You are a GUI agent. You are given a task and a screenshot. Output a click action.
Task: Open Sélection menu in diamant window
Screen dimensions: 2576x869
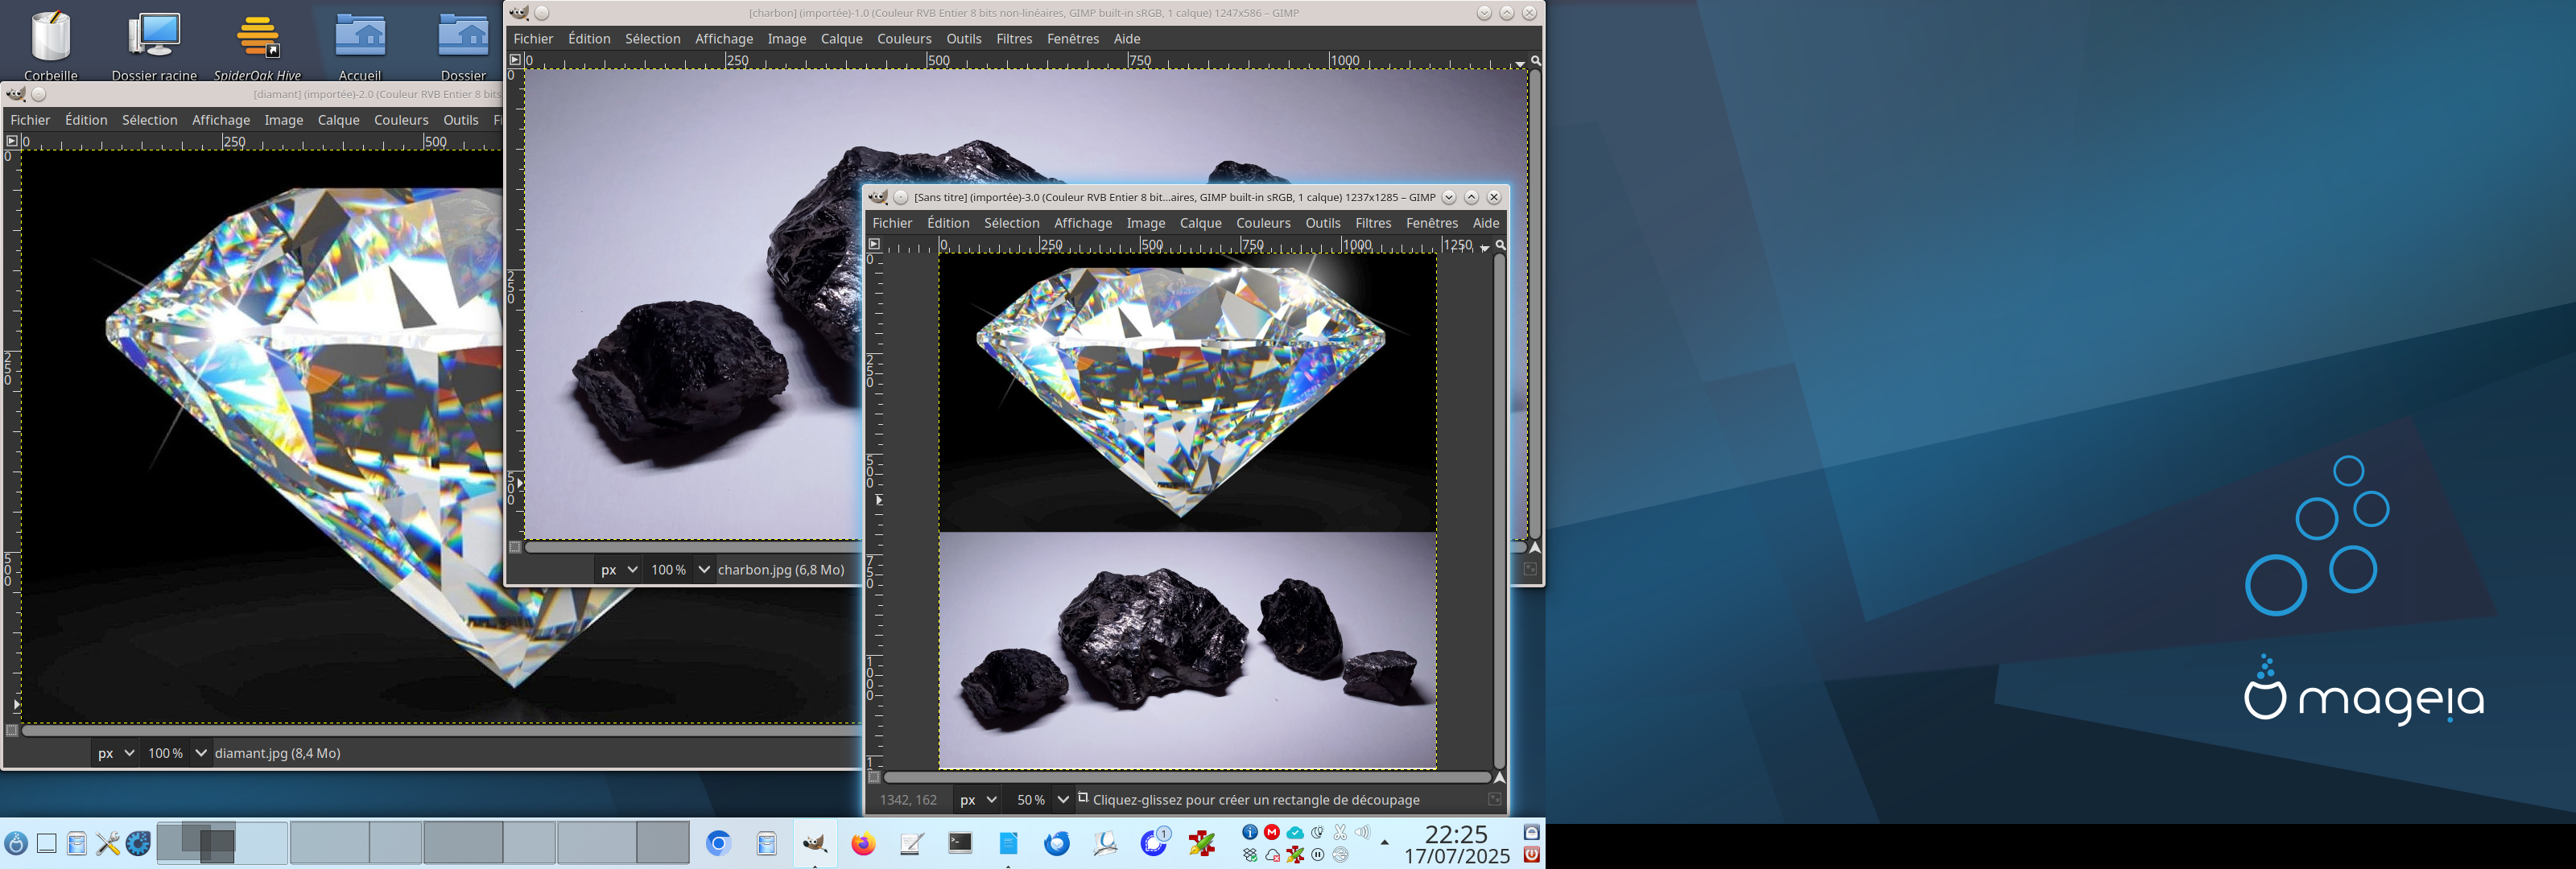pos(149,120)
